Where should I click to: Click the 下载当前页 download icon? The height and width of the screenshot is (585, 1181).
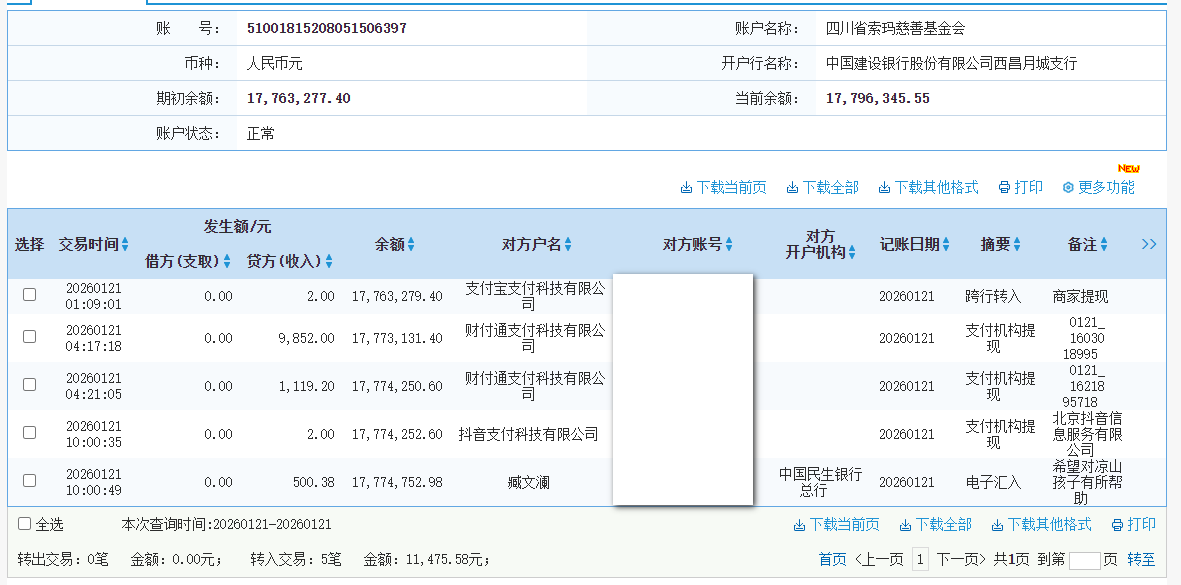tap(686, 187)
